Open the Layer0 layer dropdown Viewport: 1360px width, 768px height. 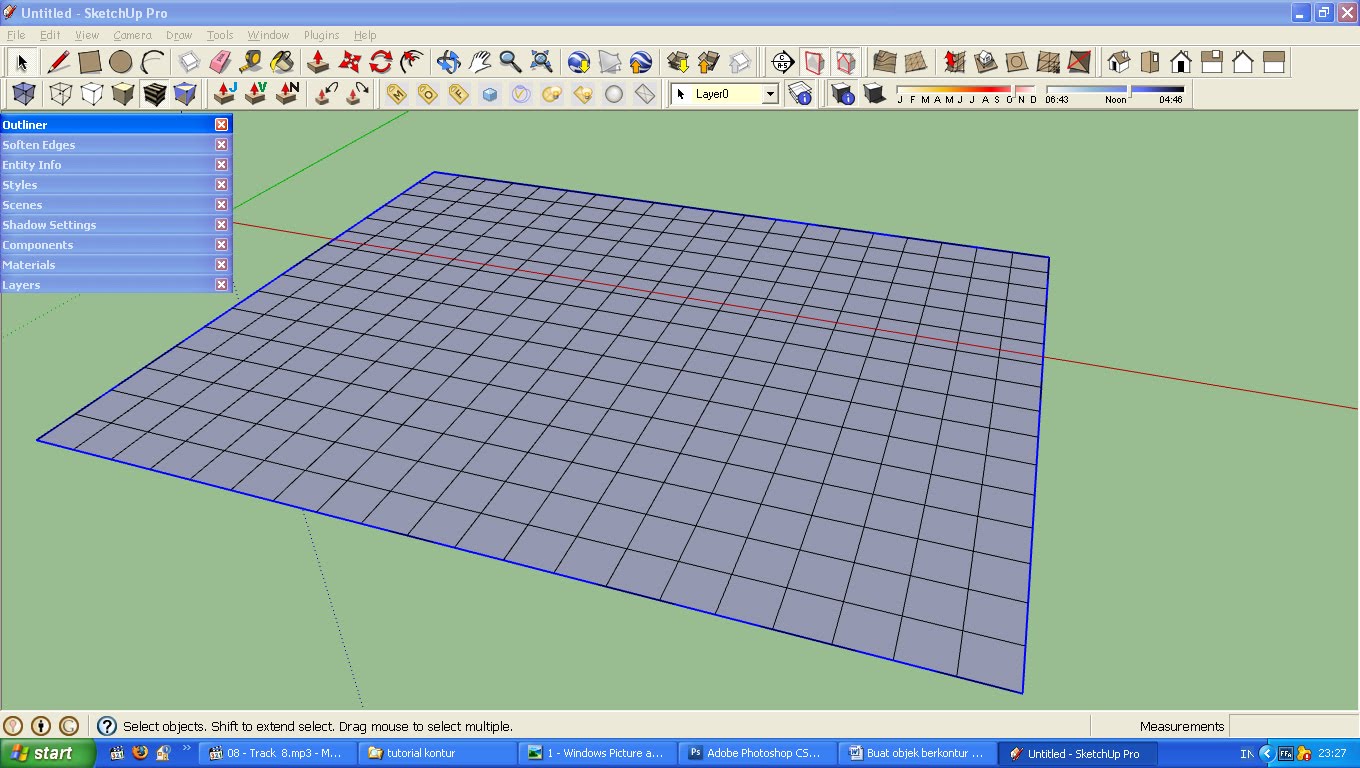[770, 94]
